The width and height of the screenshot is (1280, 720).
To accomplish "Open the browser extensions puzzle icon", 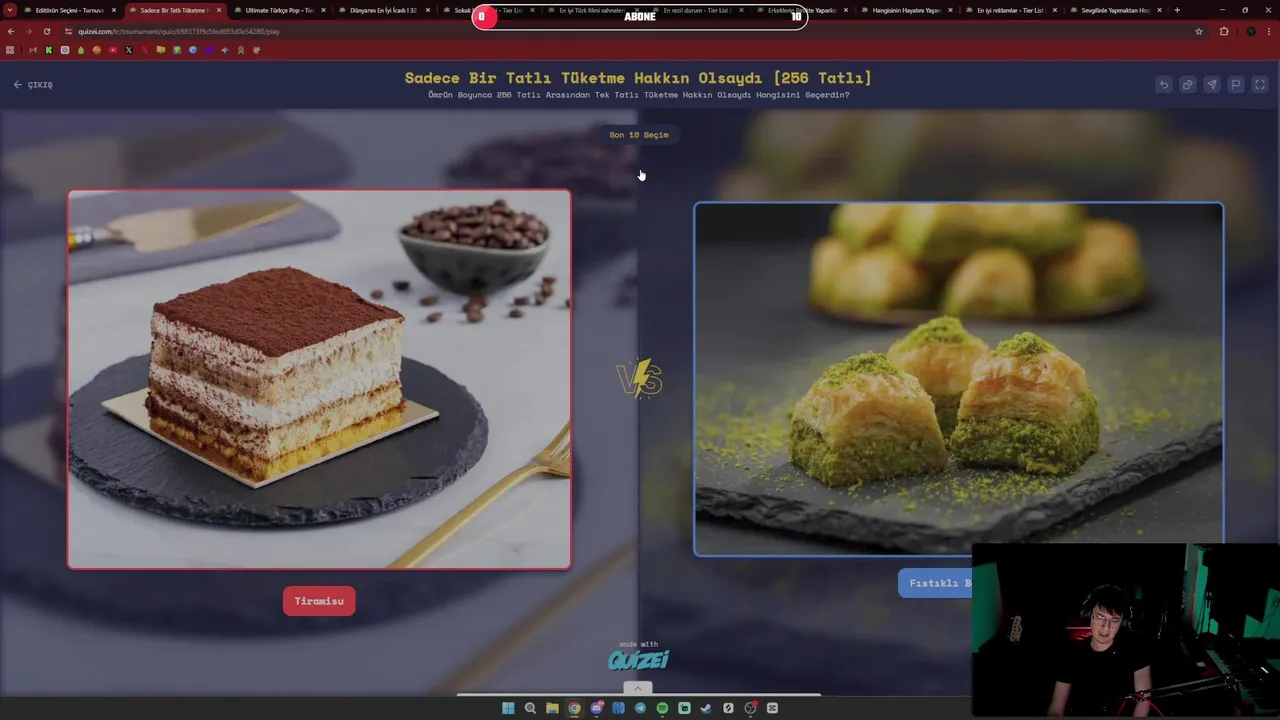I will [1224, 31].
